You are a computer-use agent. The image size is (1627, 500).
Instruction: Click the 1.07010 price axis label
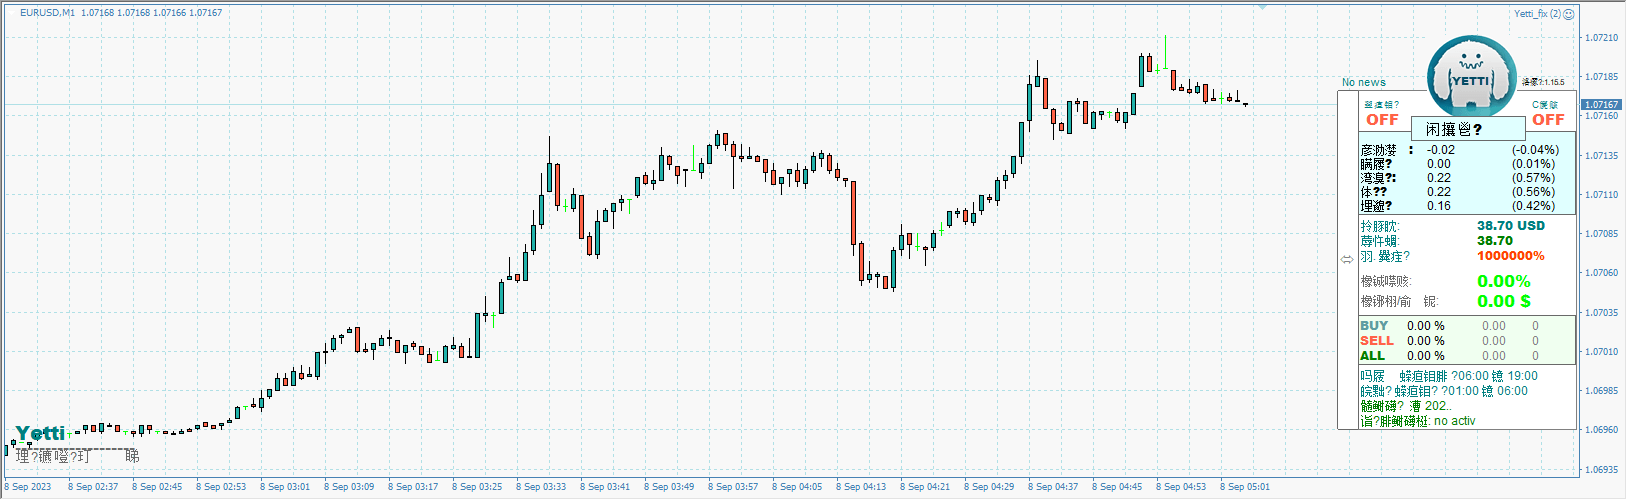point(1602,352)
